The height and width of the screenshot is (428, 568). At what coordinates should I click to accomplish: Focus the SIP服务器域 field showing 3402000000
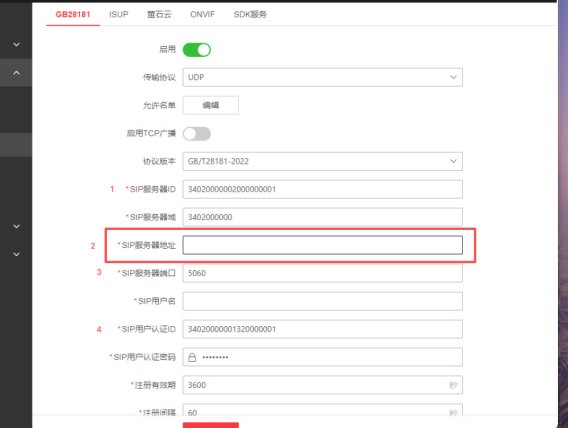click(322, 217)
